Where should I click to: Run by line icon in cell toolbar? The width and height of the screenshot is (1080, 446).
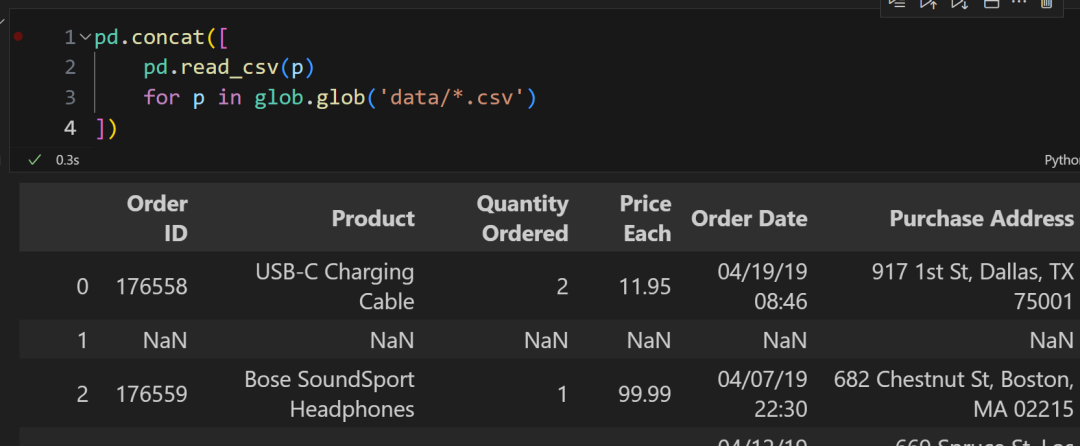[x=897, y=3]
